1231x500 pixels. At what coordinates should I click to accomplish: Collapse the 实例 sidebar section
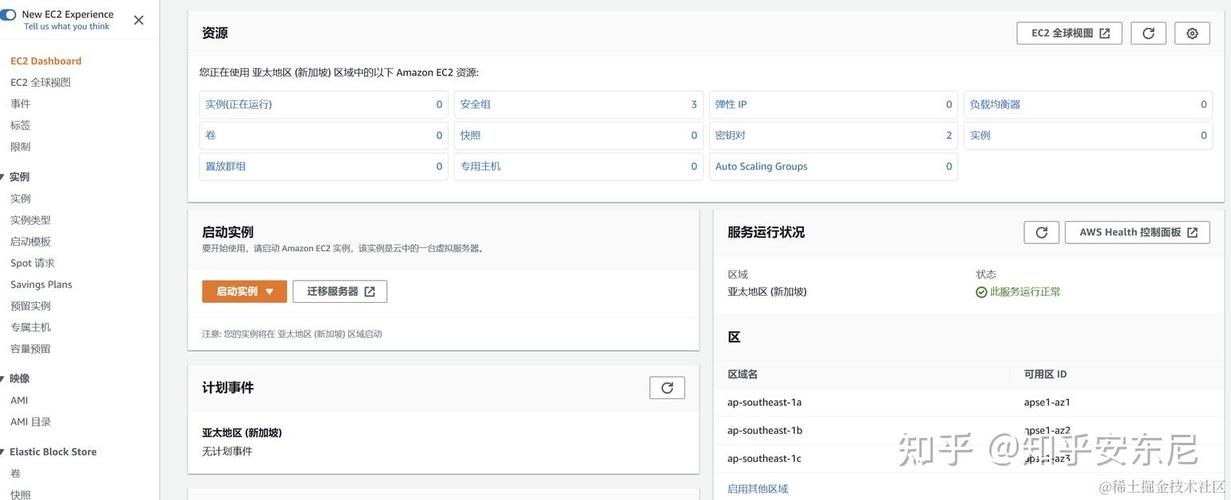[x=3, y=177]
